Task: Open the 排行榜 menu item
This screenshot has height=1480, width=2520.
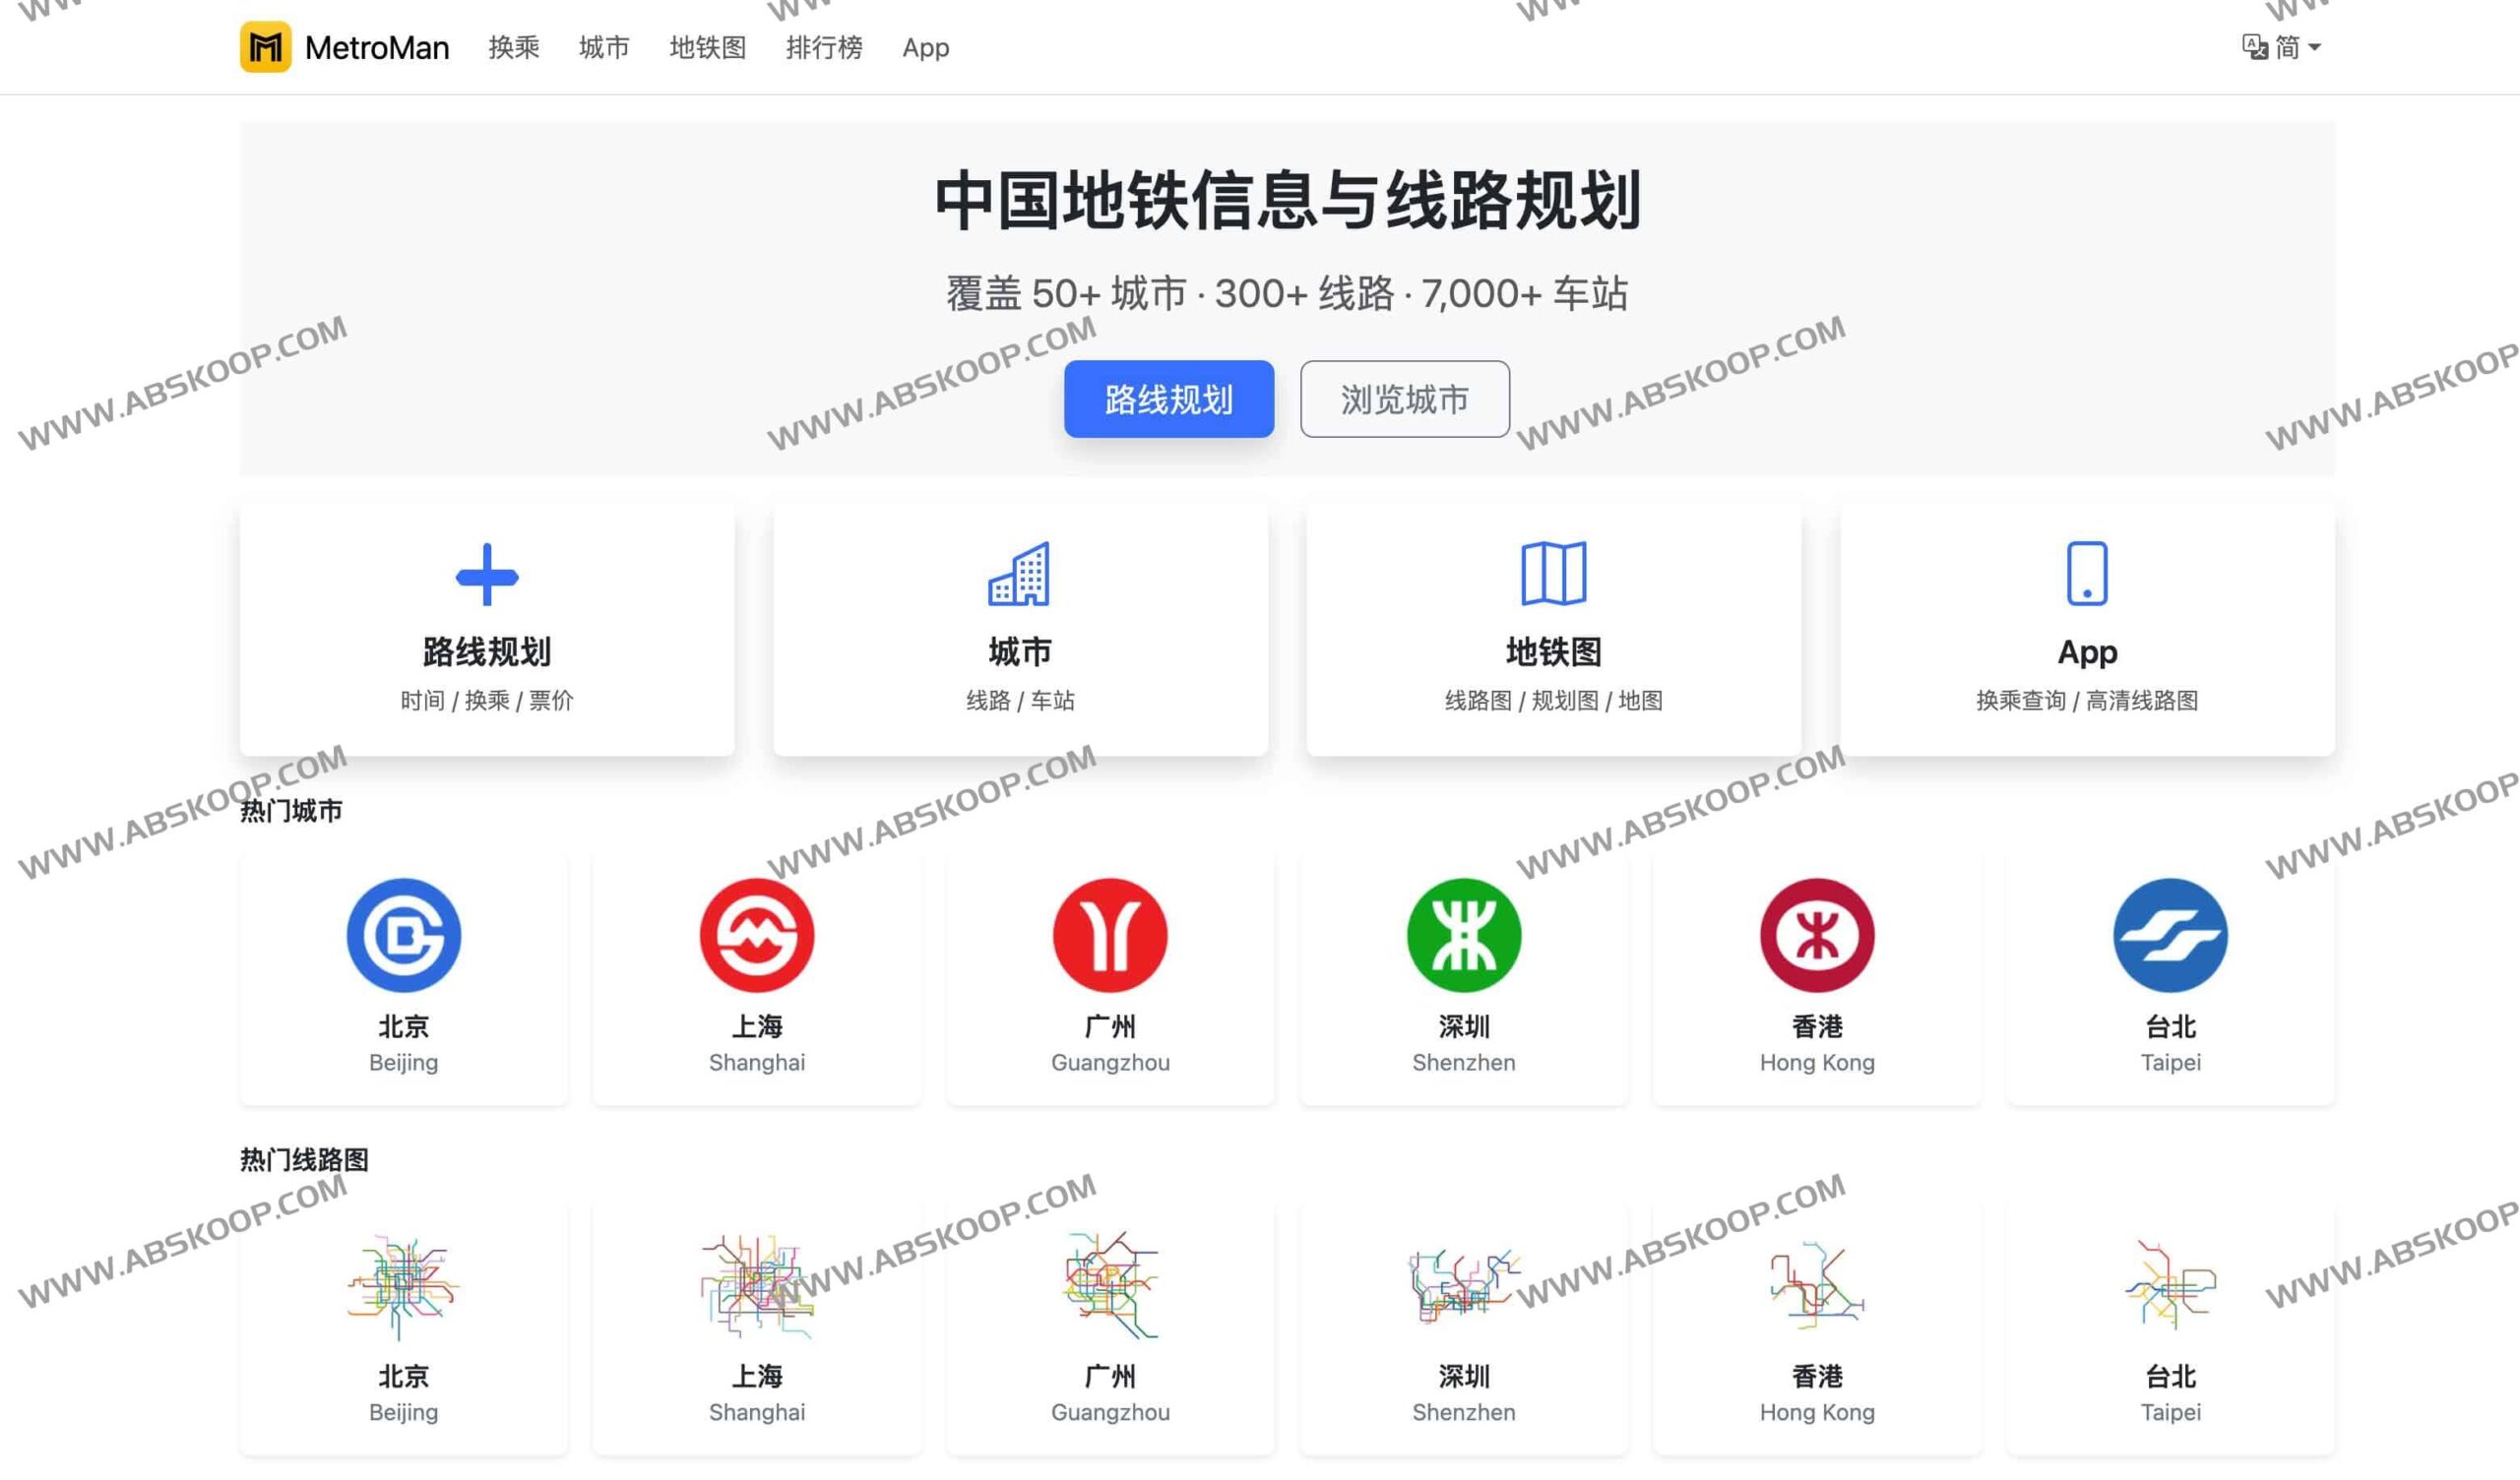Action: [826, 47]
